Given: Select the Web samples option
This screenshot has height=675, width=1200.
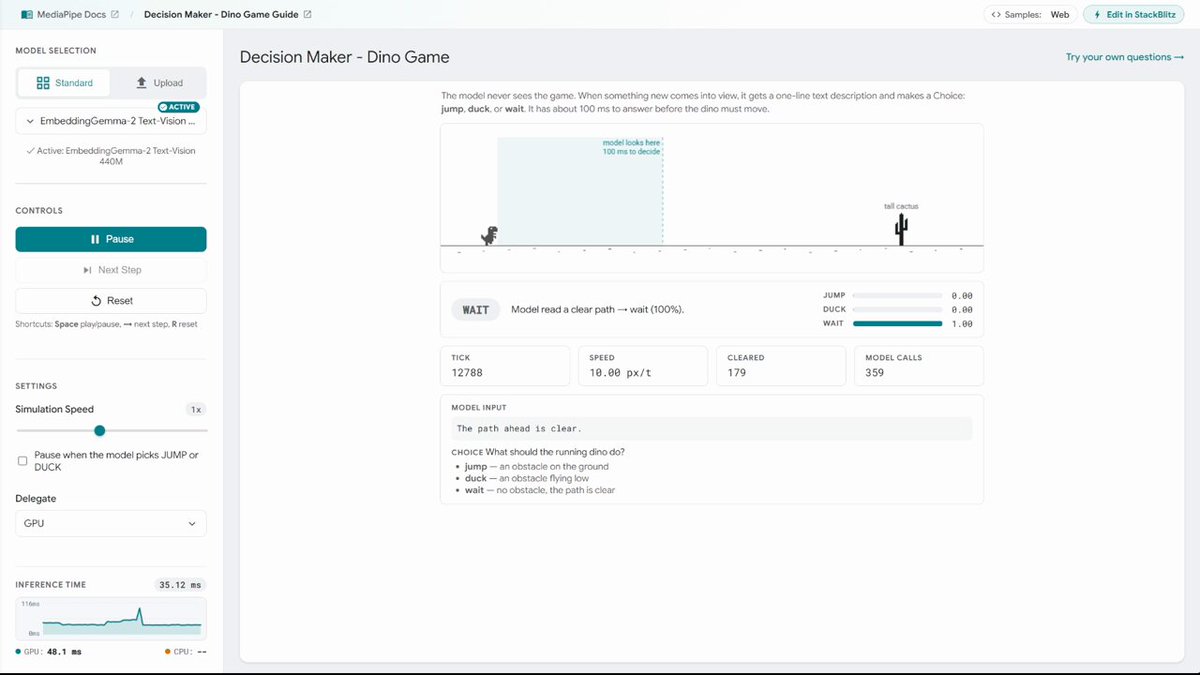Looking at the screenshot, I should click(x=1060, y=15).
